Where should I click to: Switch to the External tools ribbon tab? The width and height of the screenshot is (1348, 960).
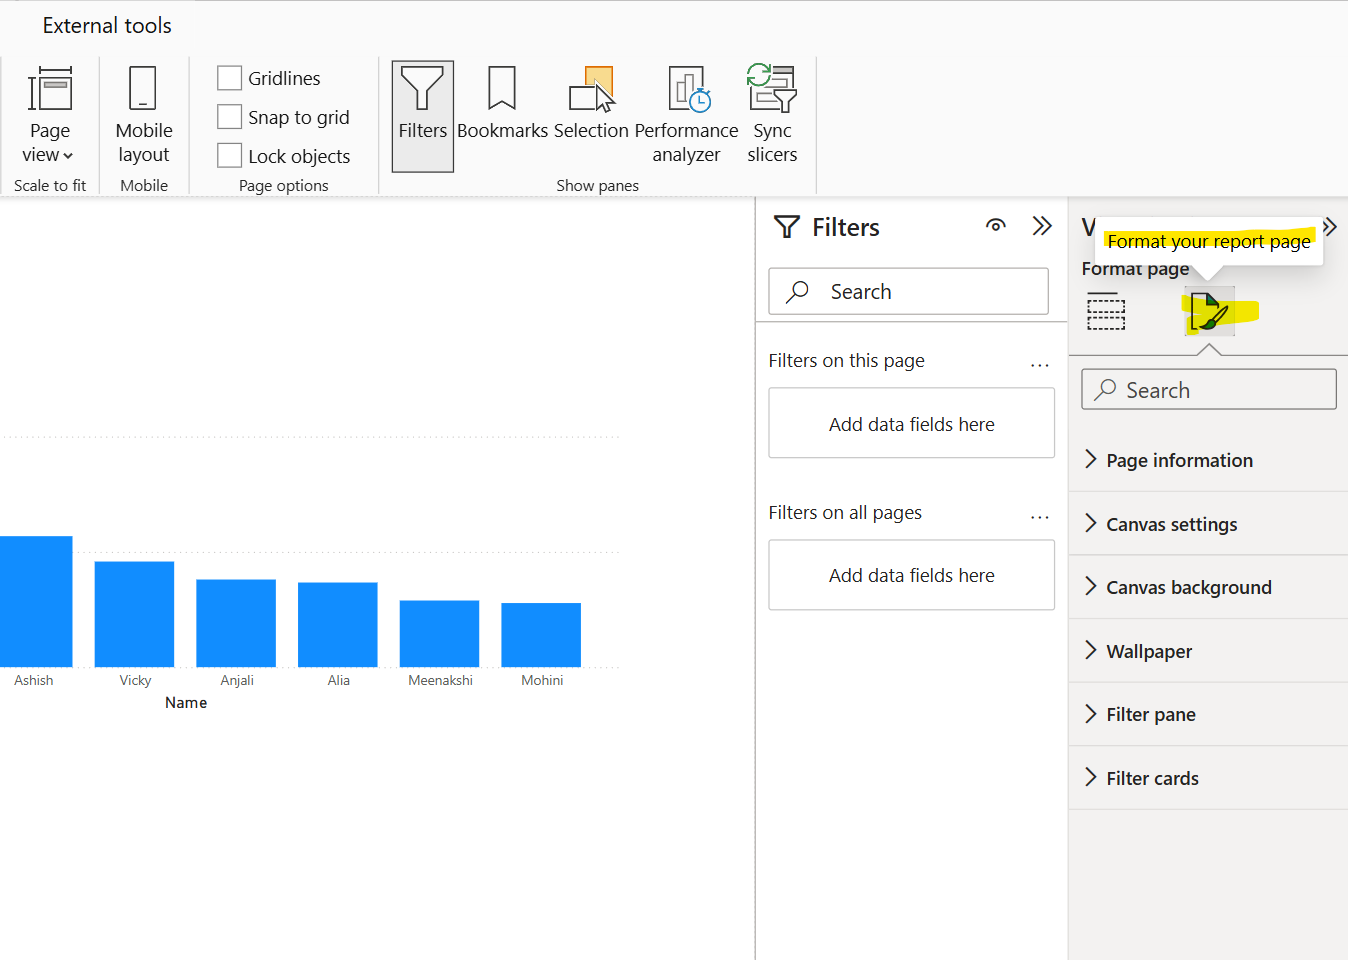pos(106,25)
